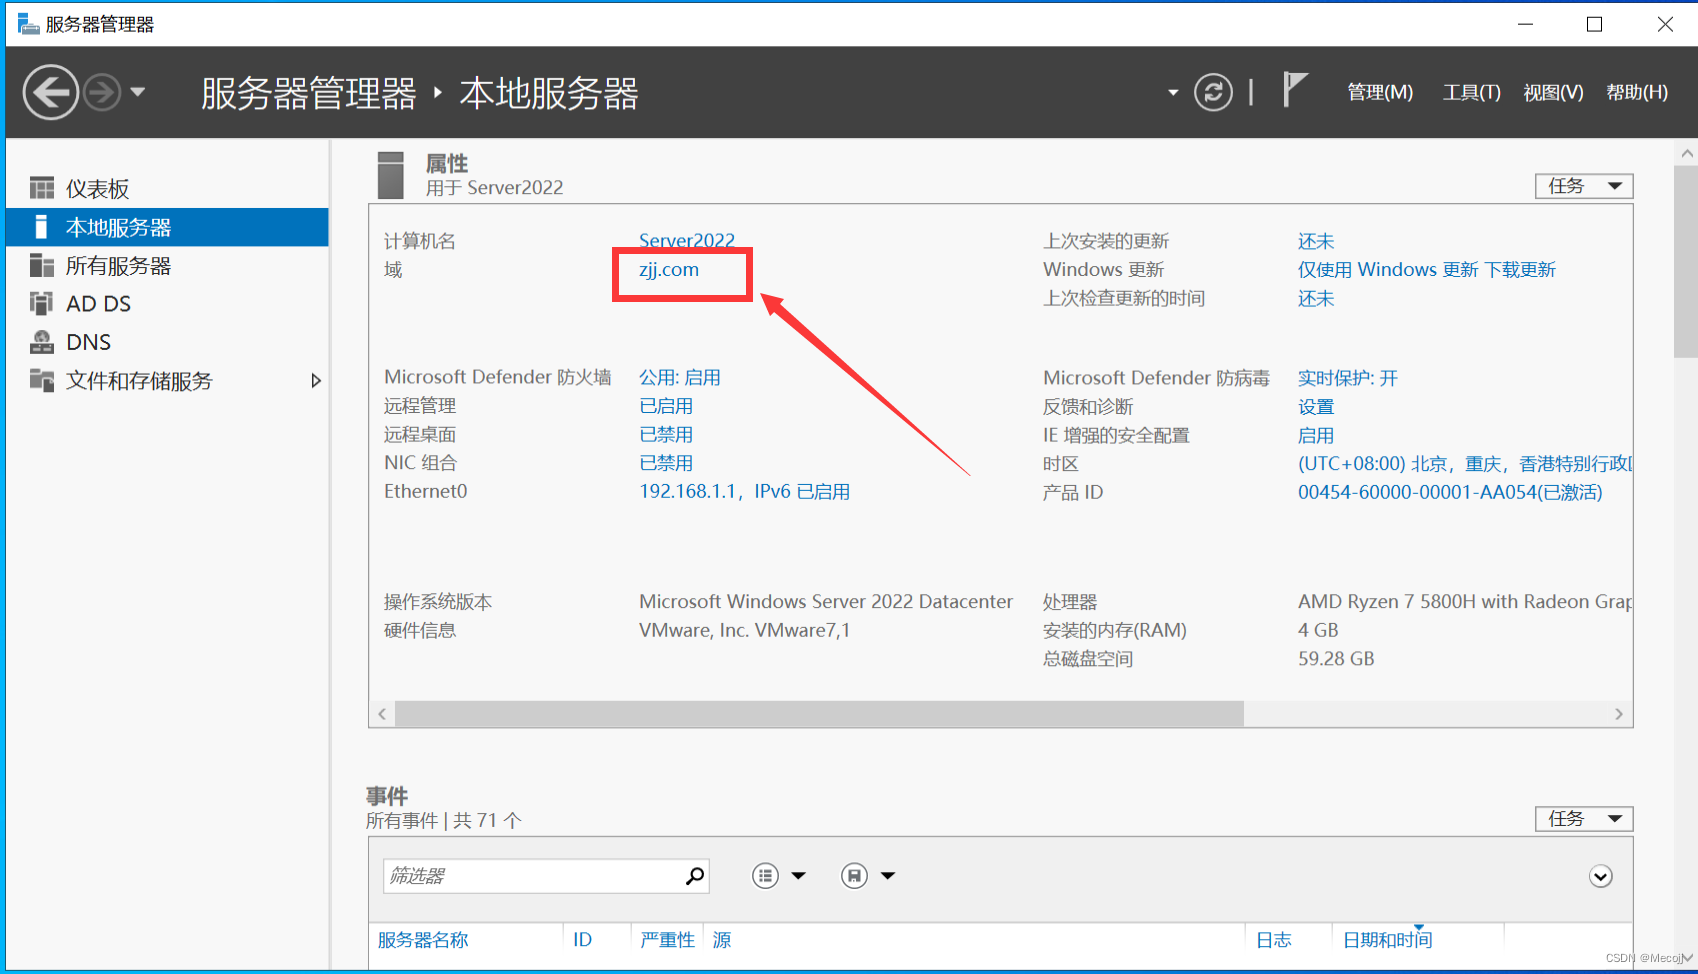Click 上次安装的更新 value 还未
Viewport: 1698px width, 974px height.
1316,241
